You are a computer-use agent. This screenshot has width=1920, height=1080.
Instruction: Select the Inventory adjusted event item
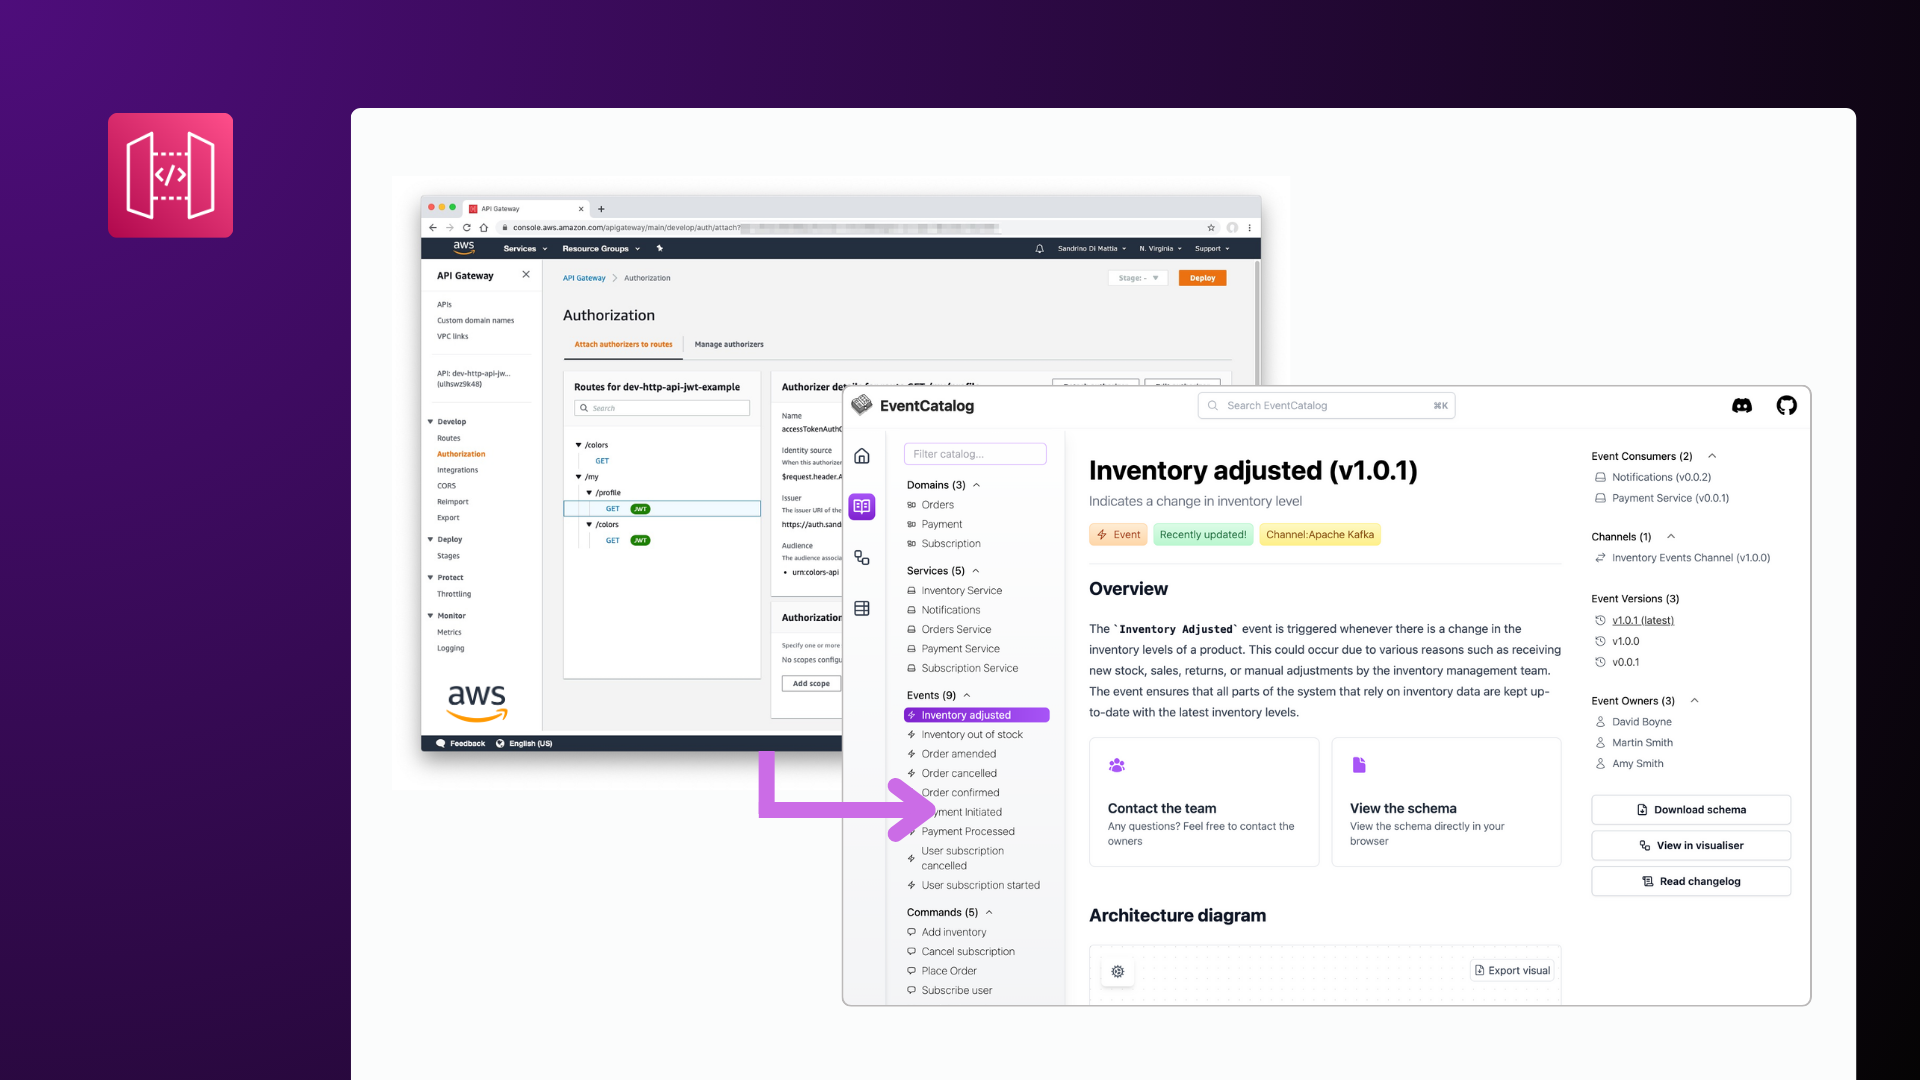pyautogui.click(x=968, y=715)
